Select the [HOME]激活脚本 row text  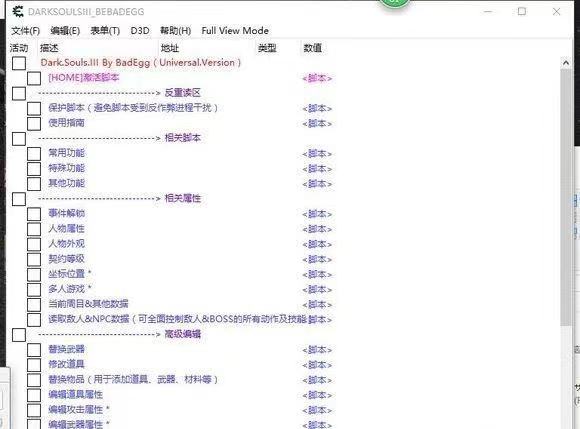coord(84,78)
